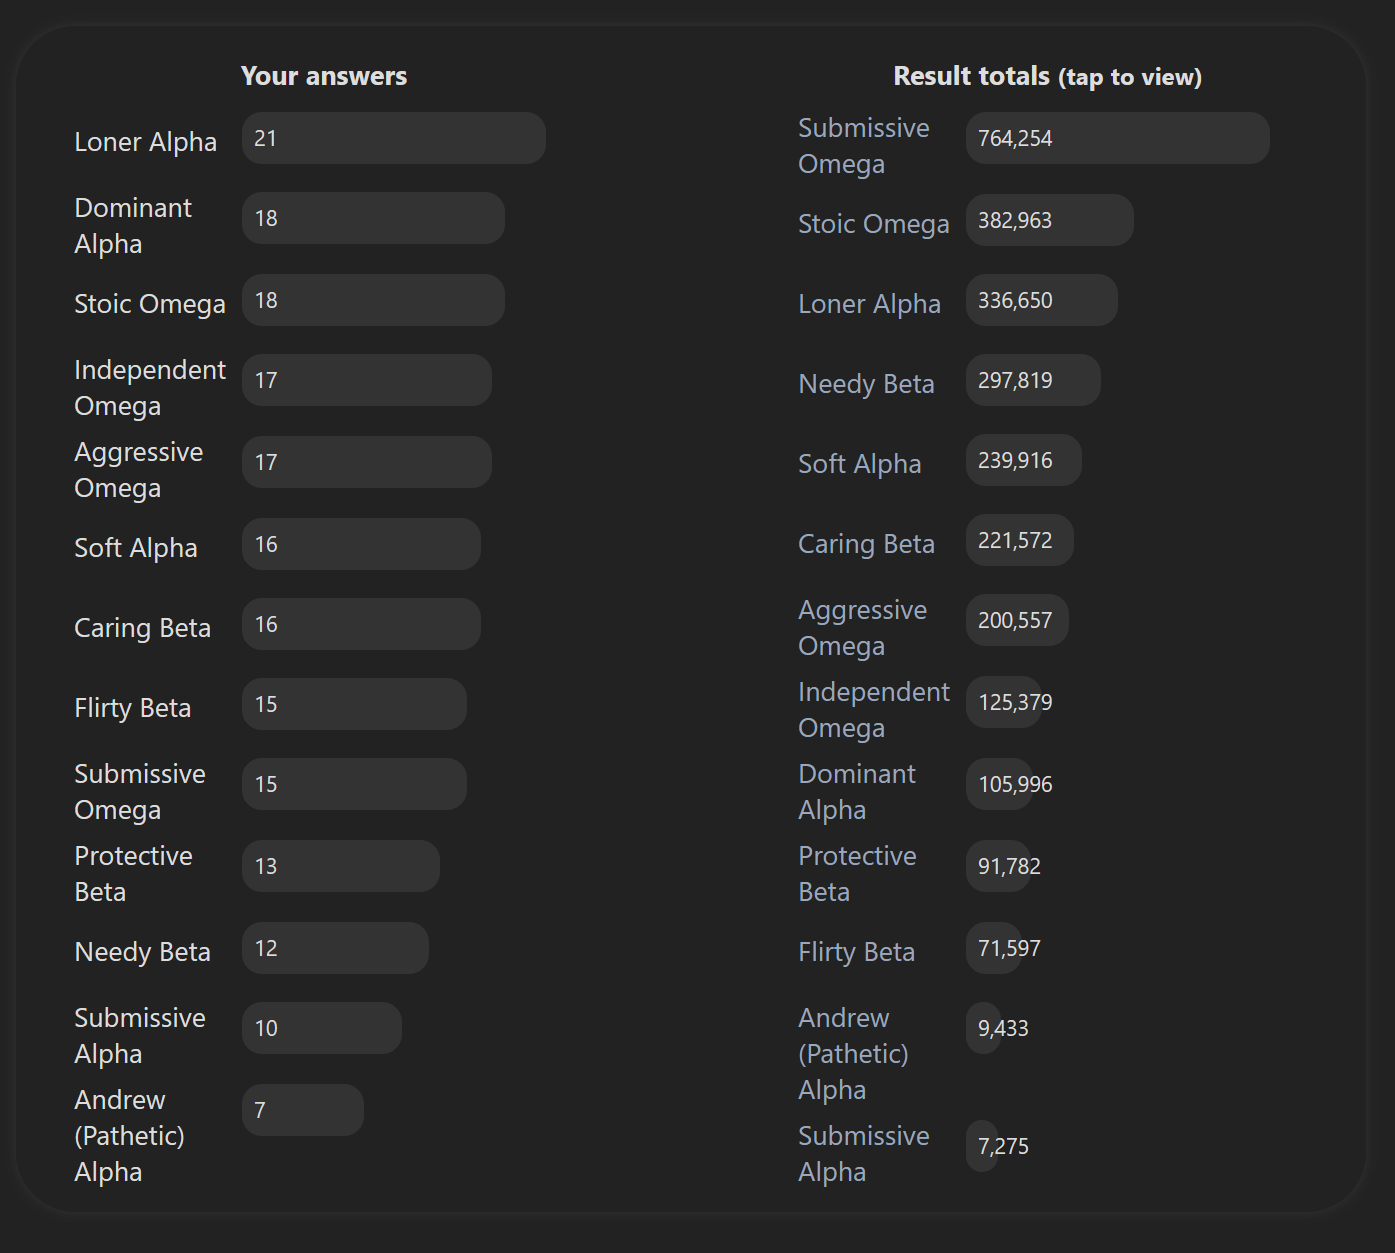Select Andrew (Pathetic) Alpha label under Your answers
This screenshot has width=1395, height=1253.
pos(130,1136)
